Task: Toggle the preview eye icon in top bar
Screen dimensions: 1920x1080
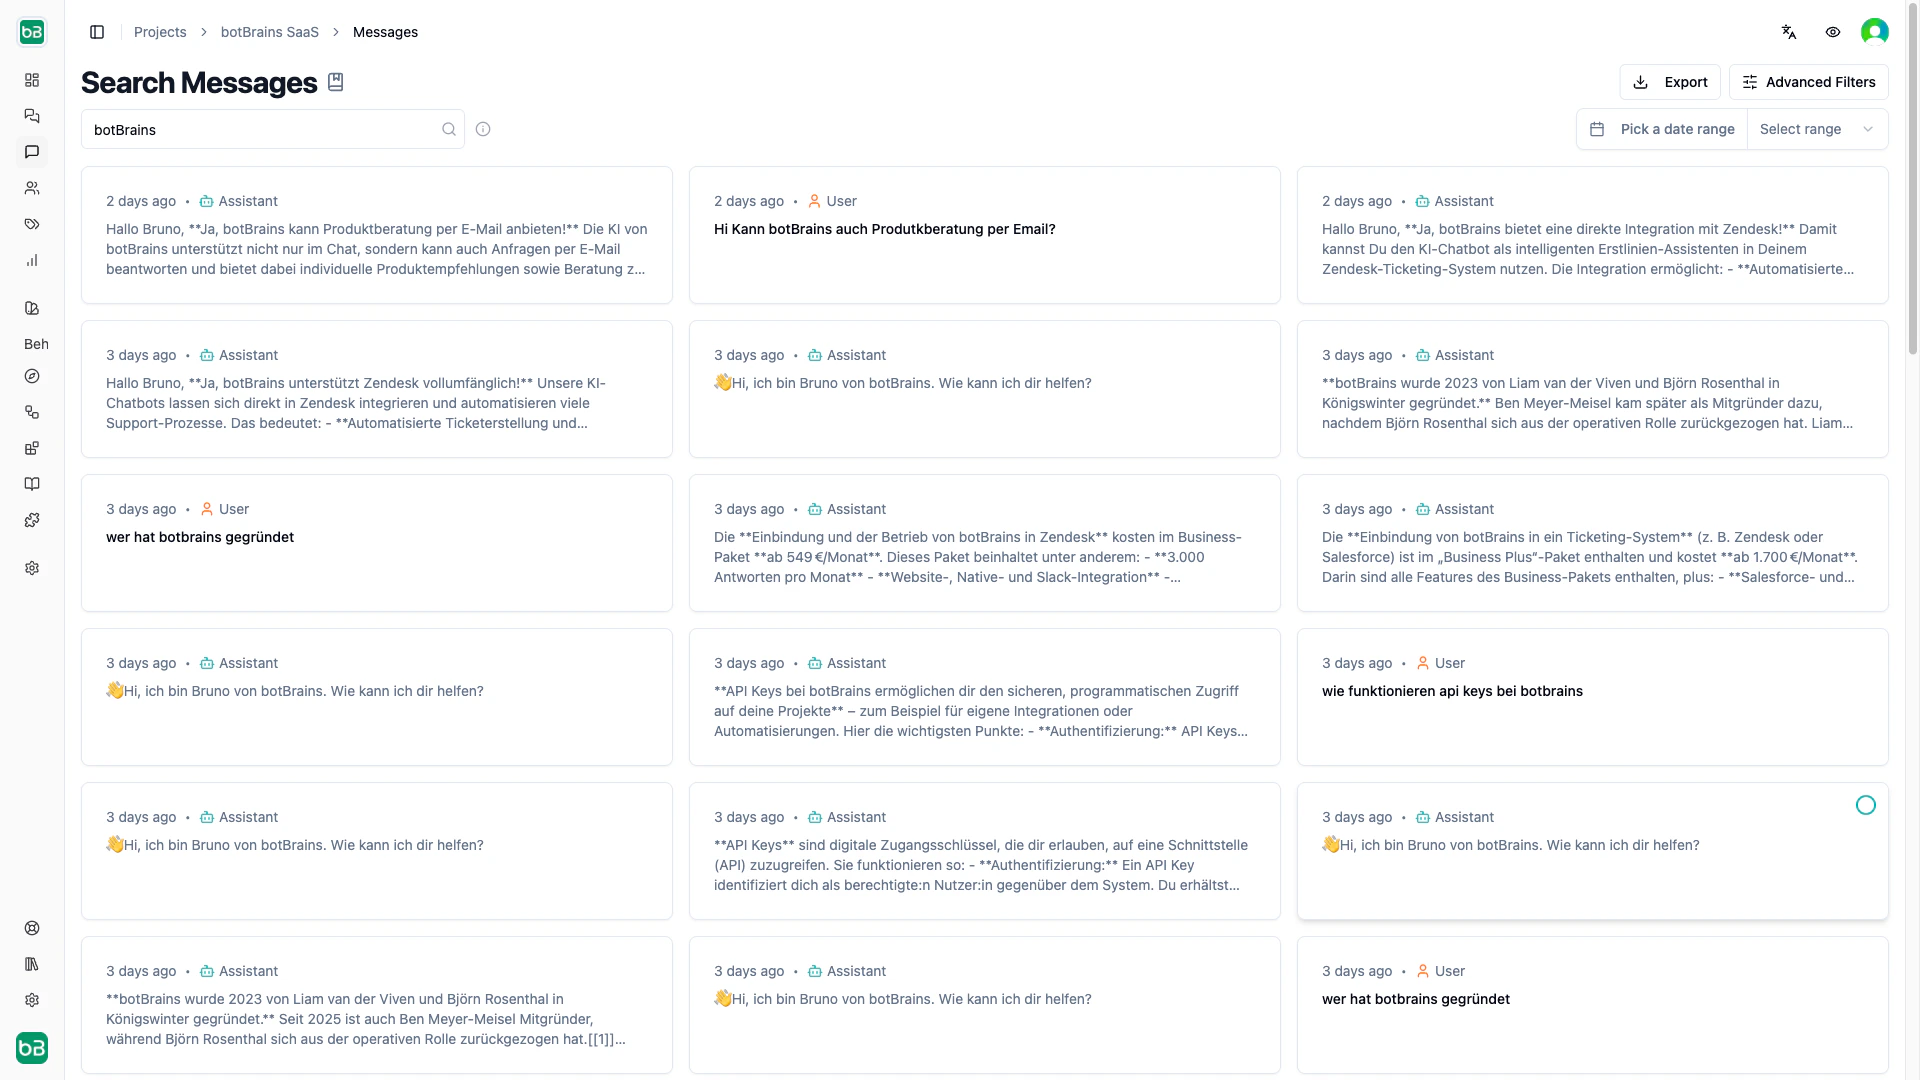Action: point(1833,31)
